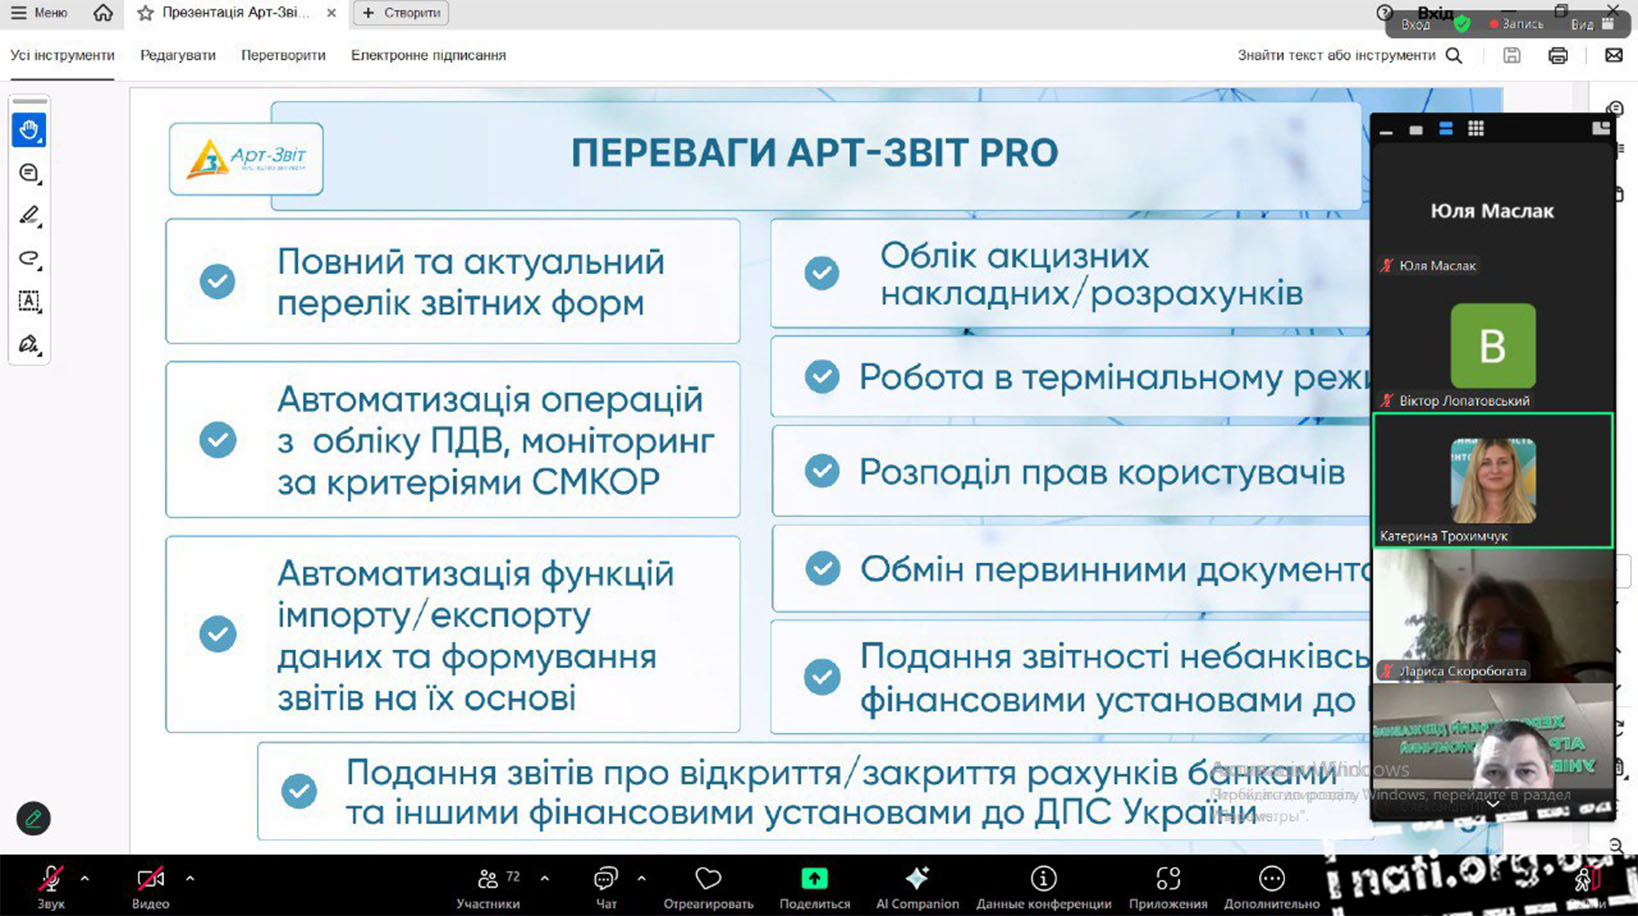Close the Презентація Арт-Зві tab
The height and width of the screenshot is (916, 1638).
pyautogui.click(x=331, y=13)
